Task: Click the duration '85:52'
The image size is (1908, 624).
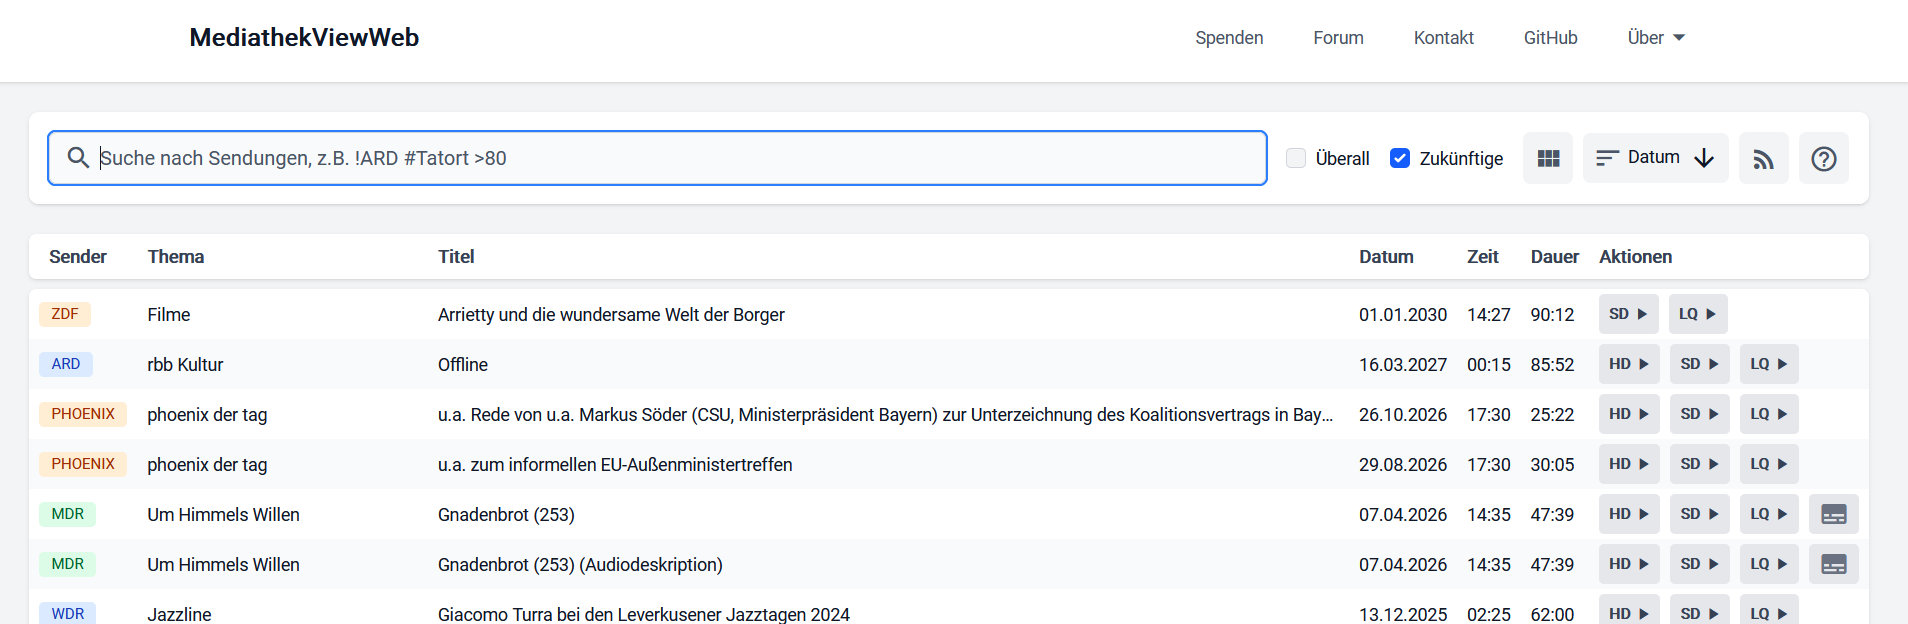Action: tap(1553, 365)
